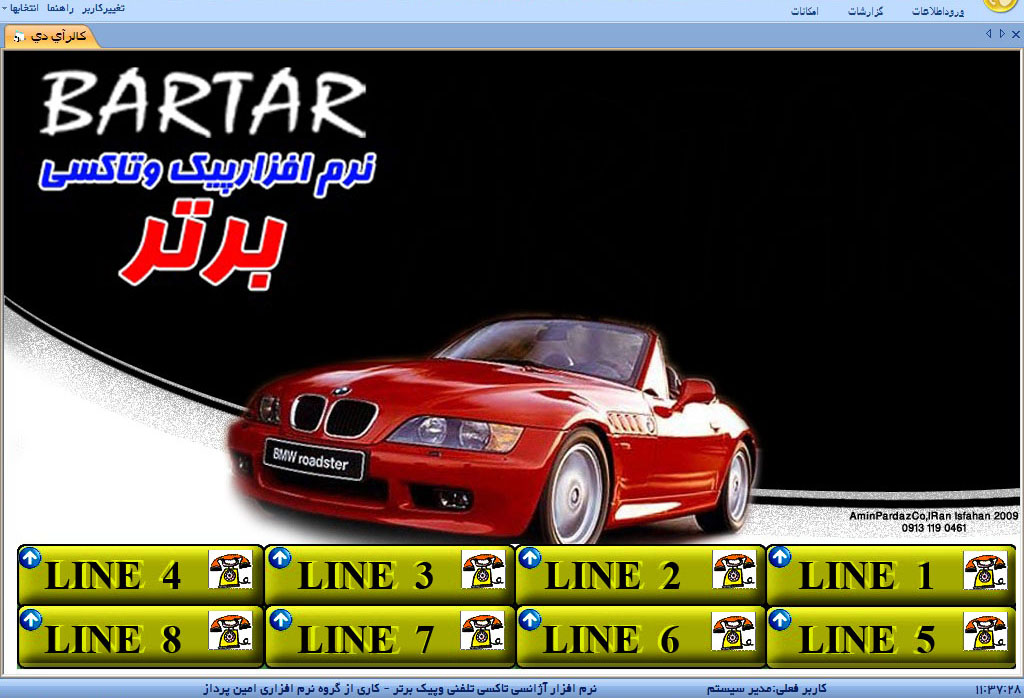The width and height of the screenshot is (1024, 698).
Task: Click the blue up-arrow on LINE 5
Action: coord(779,618)
